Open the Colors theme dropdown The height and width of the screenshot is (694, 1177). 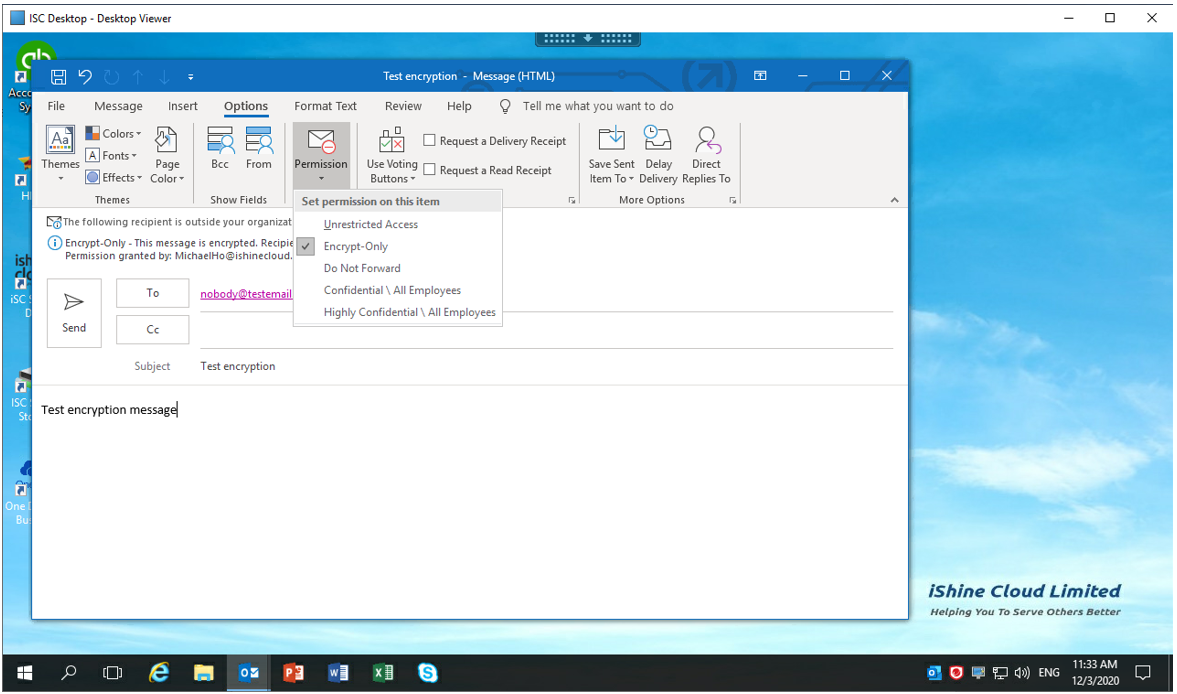click(113, 134)
